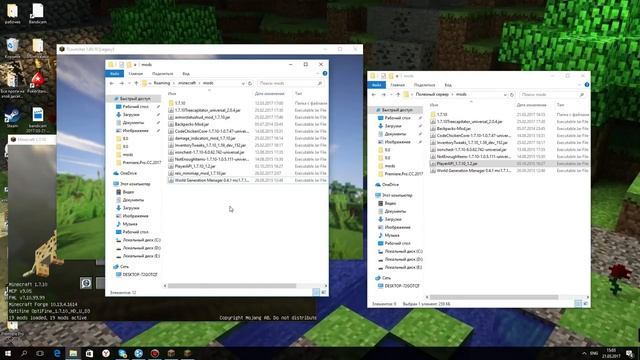Viewport: 640px width, 360px height.
Task: Open recent locations dropdown in Полезный сервер window
Action: tap(391, 95)
